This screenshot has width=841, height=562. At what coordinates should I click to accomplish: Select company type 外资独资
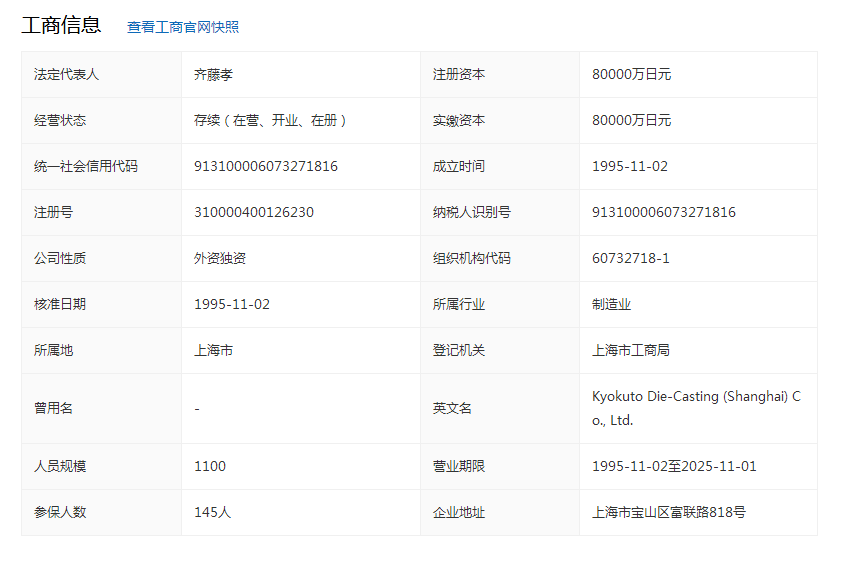pyautogui.click(x=220, y=258)
